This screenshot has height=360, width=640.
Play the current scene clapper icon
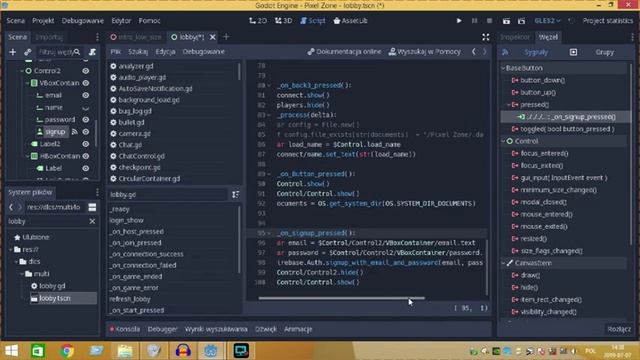(x=506, y=21)
